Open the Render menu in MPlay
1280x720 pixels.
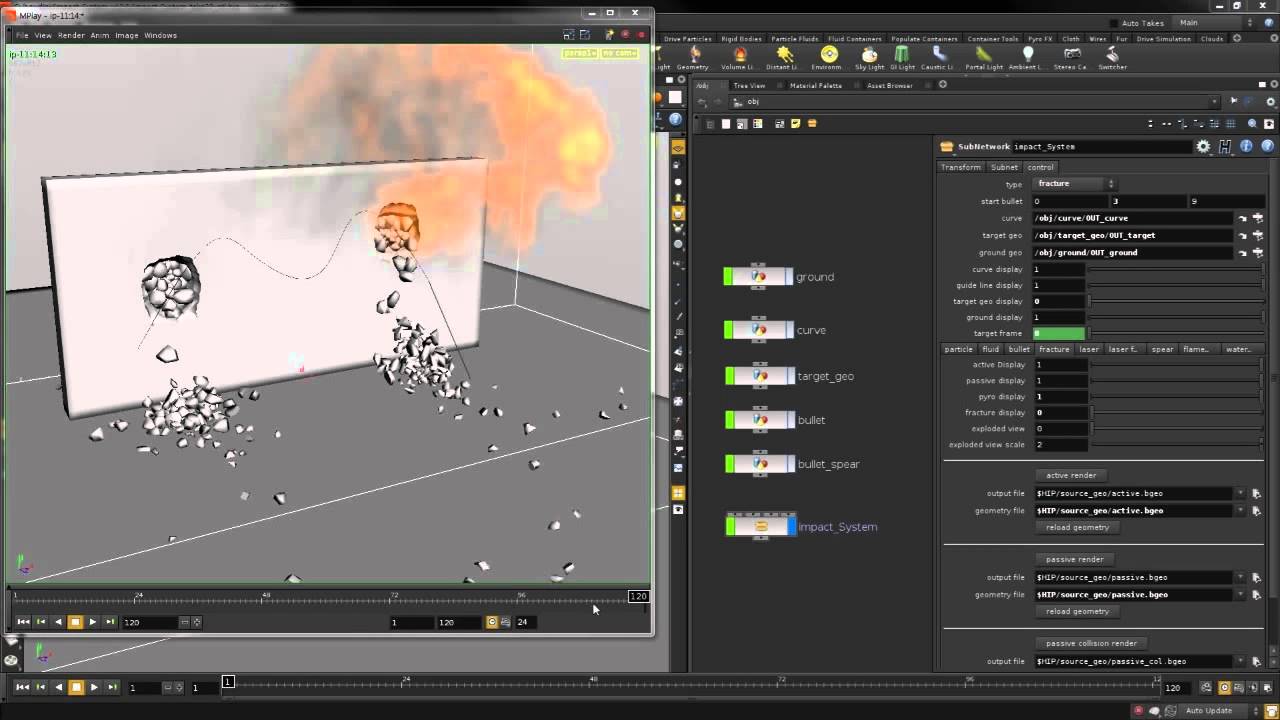point(71,35)
